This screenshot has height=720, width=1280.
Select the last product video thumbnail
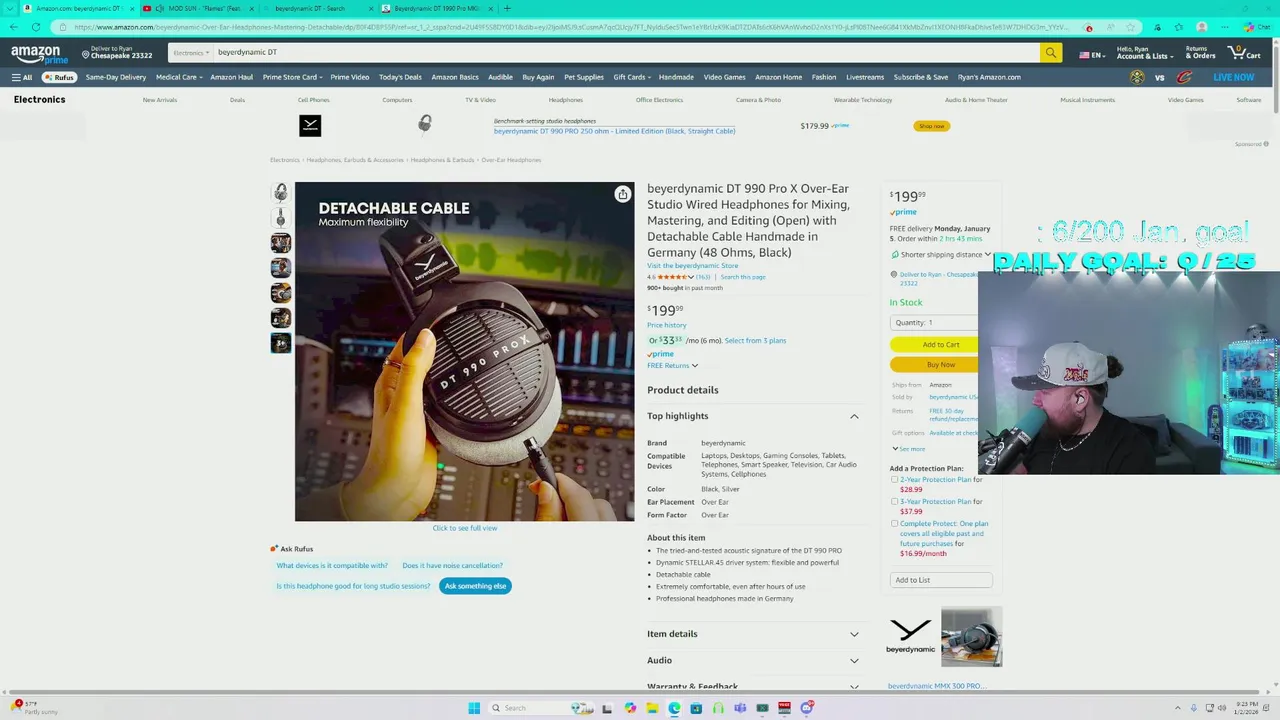coord(281,343)
